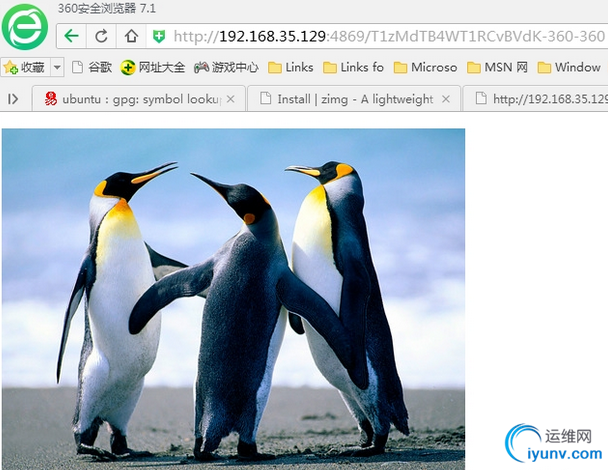Reload the page with the refresh icon
This screenshot has height=470, width=608.
coord(101,36)
